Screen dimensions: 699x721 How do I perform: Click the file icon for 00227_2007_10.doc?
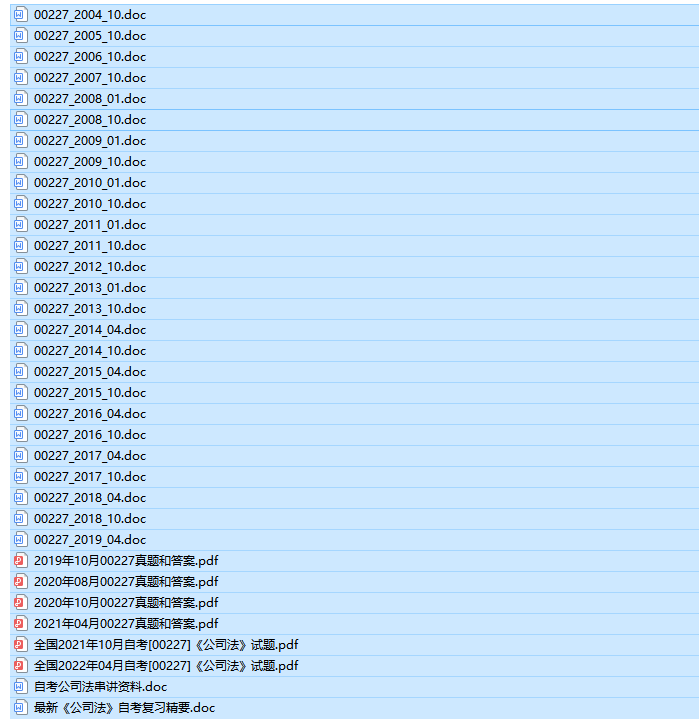click(x=20, y=78)
